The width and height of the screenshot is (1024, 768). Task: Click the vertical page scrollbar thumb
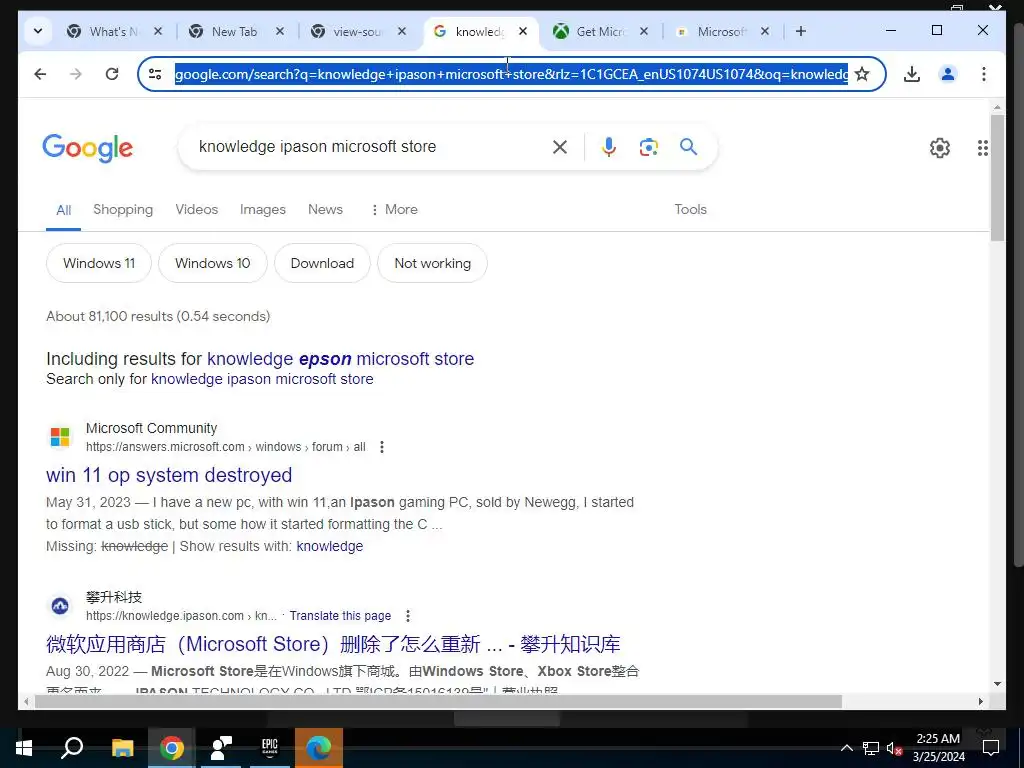(x=997, y=178)
